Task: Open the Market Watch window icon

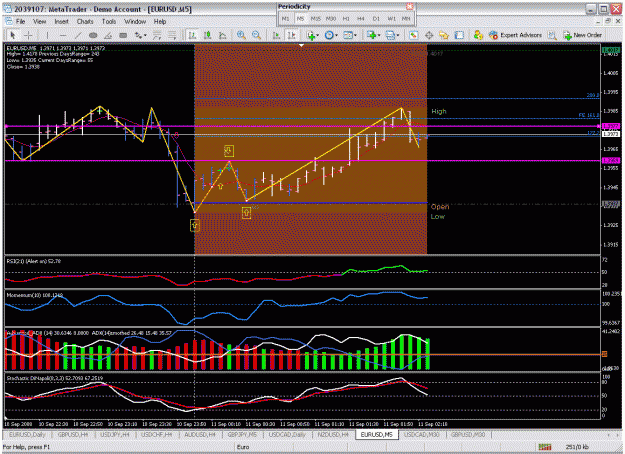Action: tap(414, 35)
